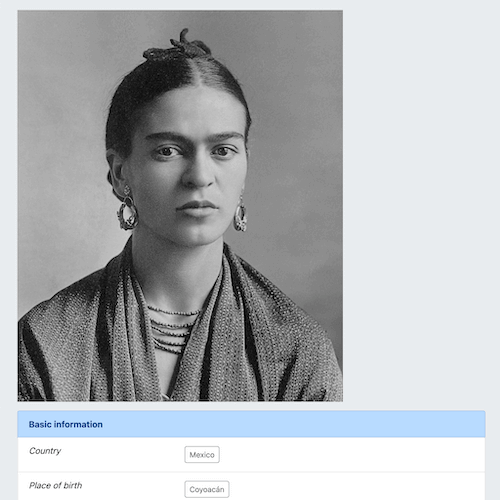Click the Place of birth label
Screen dimensions: 500x500
55,485
